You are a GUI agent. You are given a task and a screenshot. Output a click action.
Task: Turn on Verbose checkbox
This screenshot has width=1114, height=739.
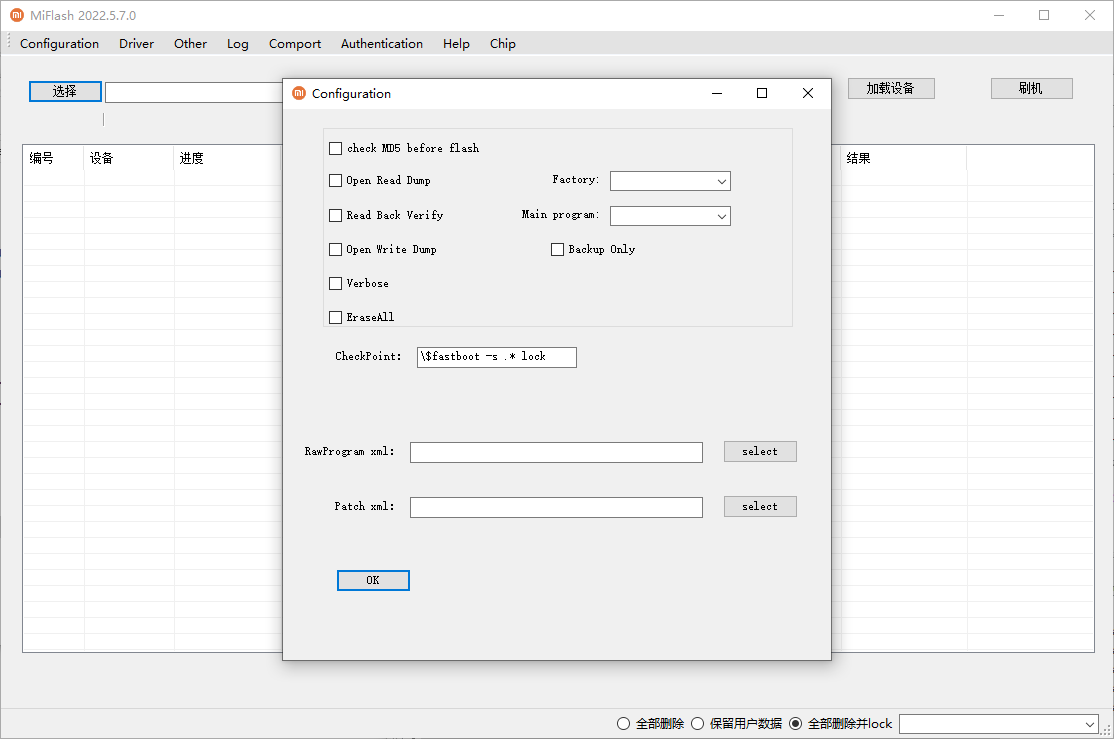click(x=336, y=283)
